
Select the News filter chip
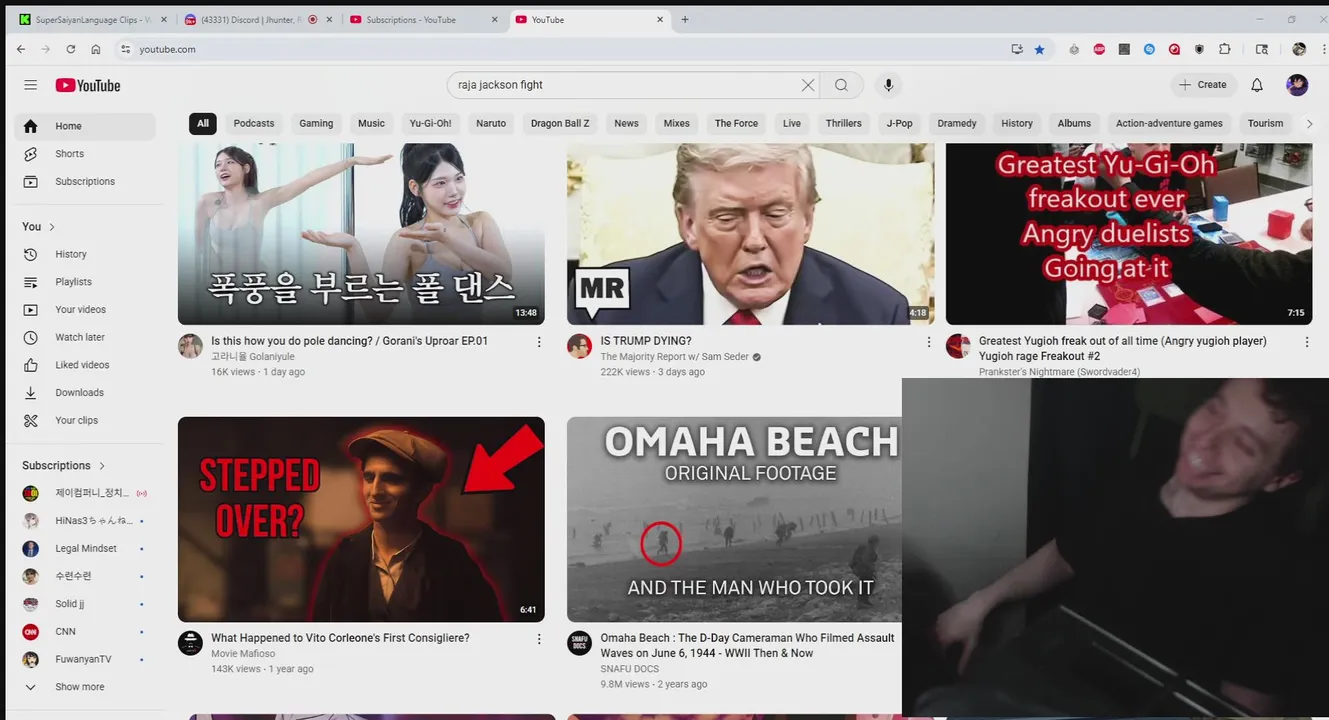coord(626,124)
